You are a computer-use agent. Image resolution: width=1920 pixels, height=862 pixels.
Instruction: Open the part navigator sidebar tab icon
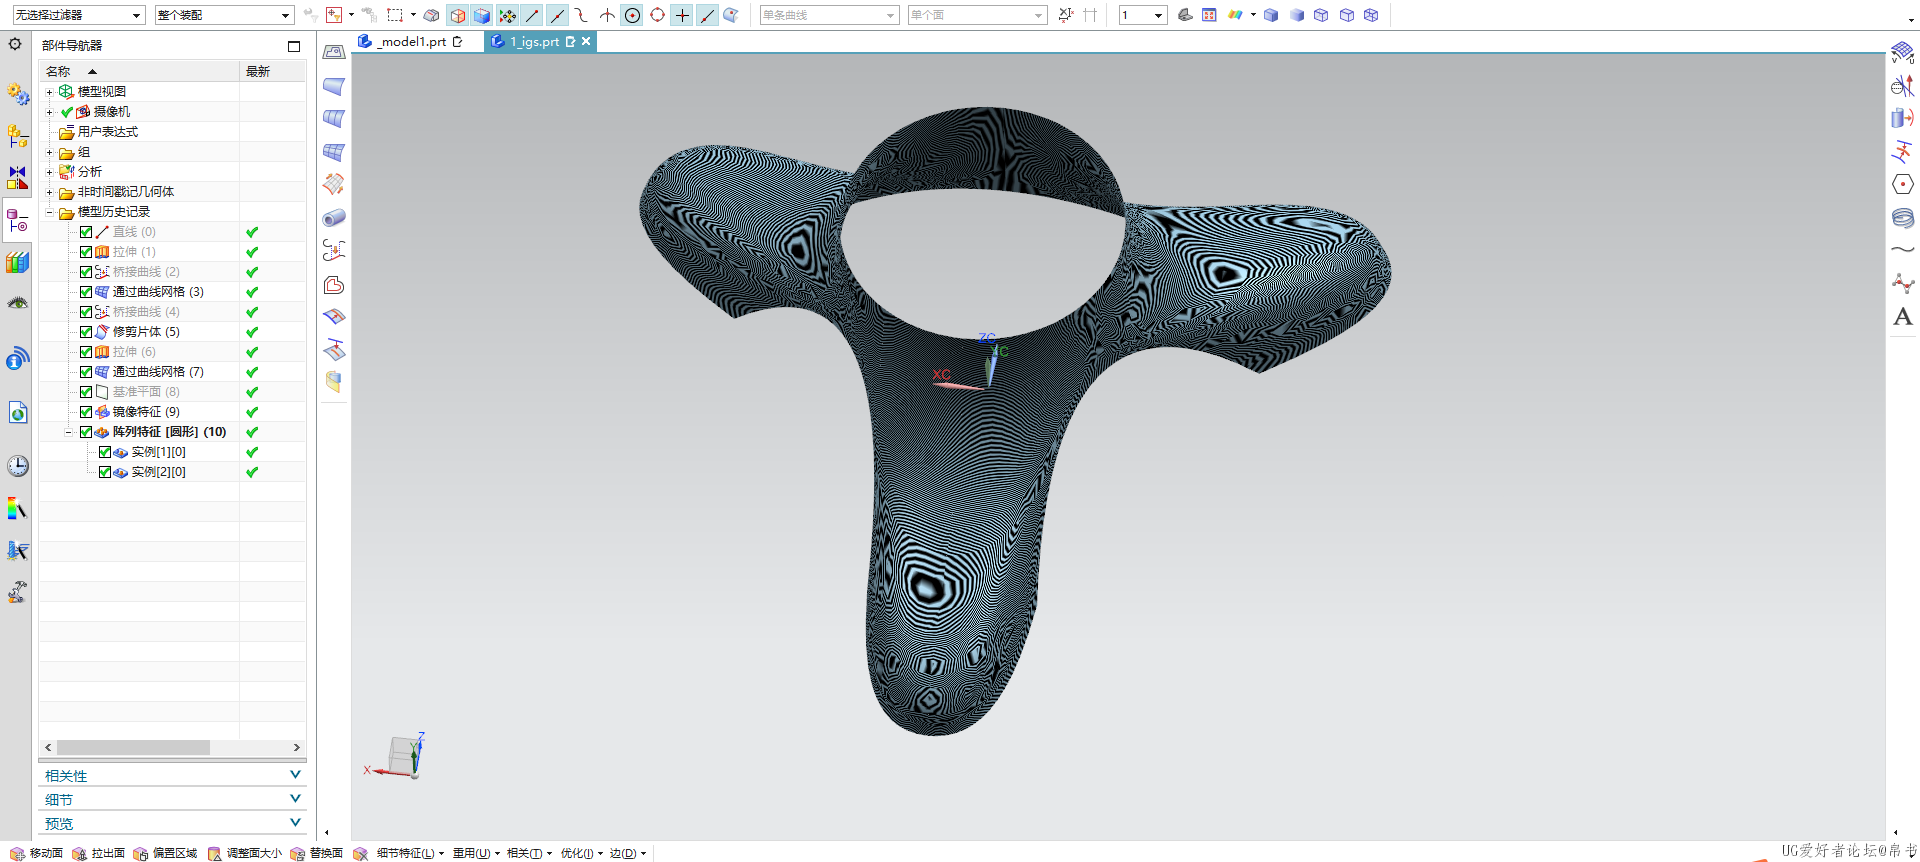pos(17,220)
